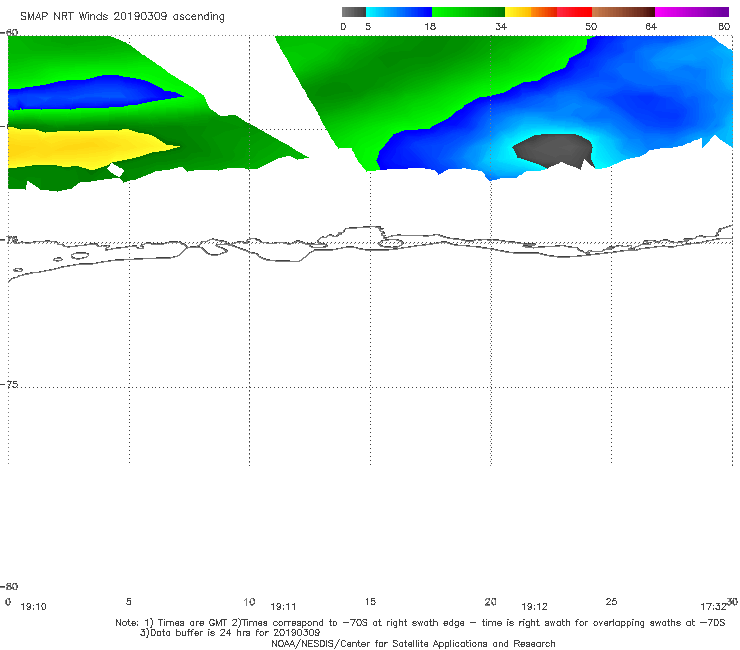Click the magenta 64-80 colorbar segment
740x650 pixels.
(x=692, y=12)
